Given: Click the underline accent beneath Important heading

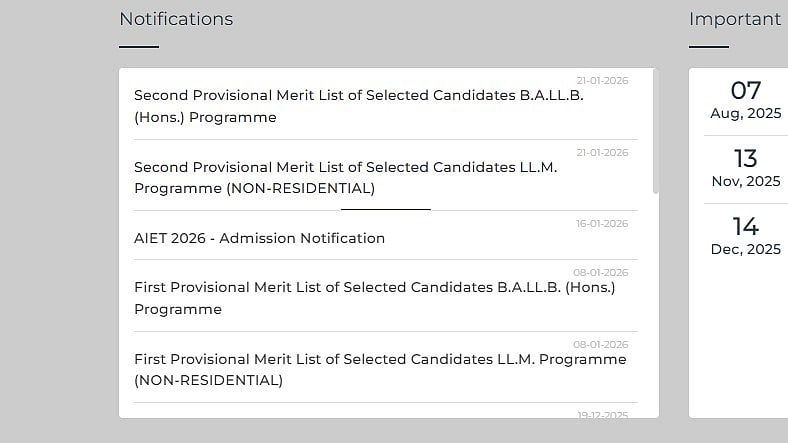Looking at the screenshot, I should (709, 46).
